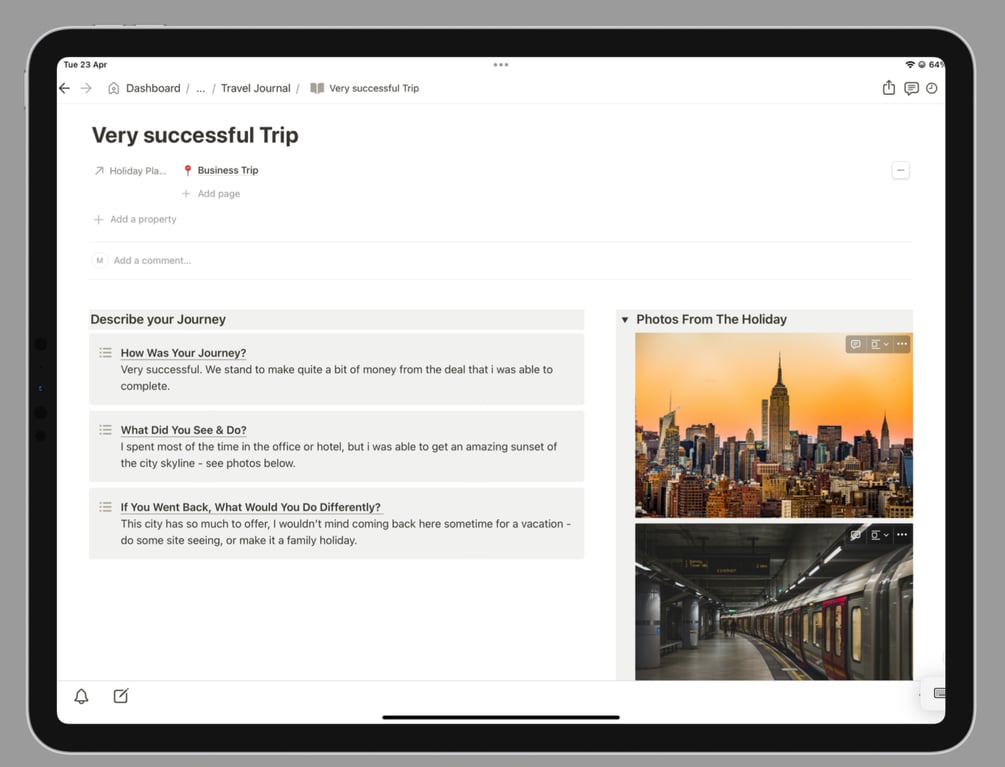The width and height of the screenshot is (1005, 767).
Task: Open page history clock icon
Action: pos(931,88)
